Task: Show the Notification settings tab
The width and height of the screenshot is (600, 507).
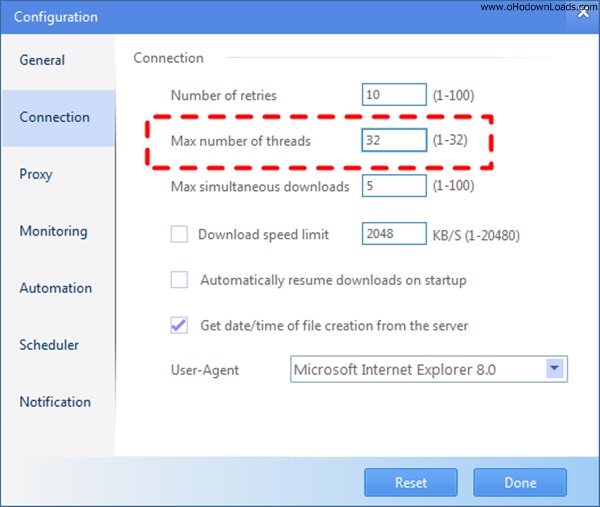Action: pos(58,402)
